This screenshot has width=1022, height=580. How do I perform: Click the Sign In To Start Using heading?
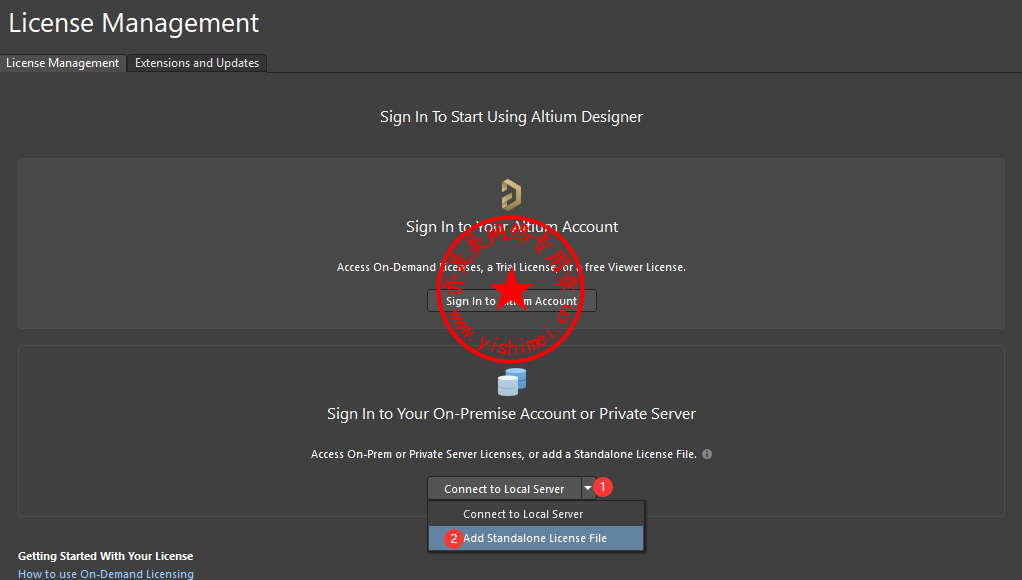click(x=511, y=117)
